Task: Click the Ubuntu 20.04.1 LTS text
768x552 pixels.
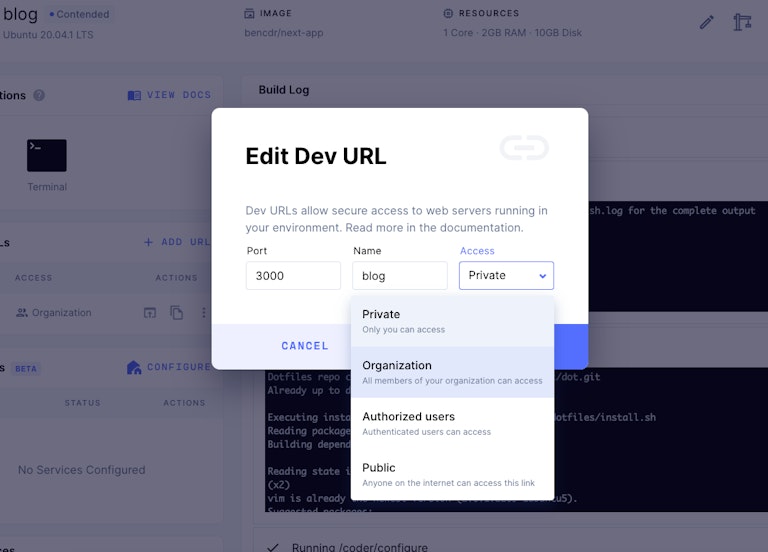Action: click(48, 35)
